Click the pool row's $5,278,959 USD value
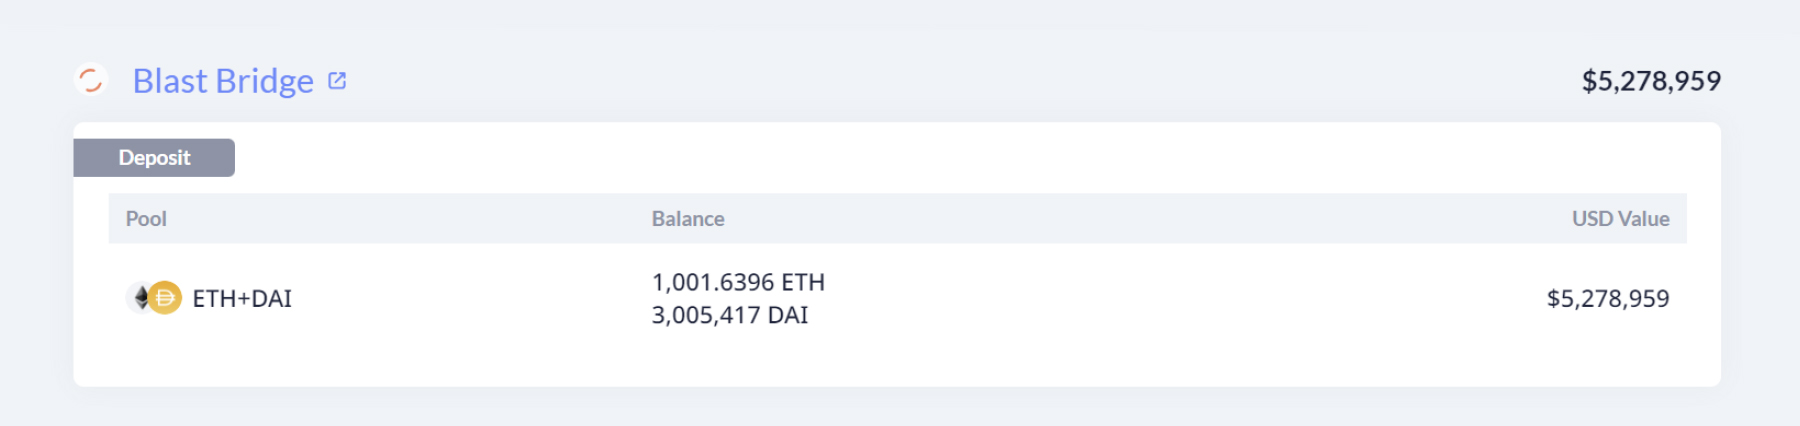This screenshot has width=1800, height=426. pyautogui.click(x=1607, y=299)
